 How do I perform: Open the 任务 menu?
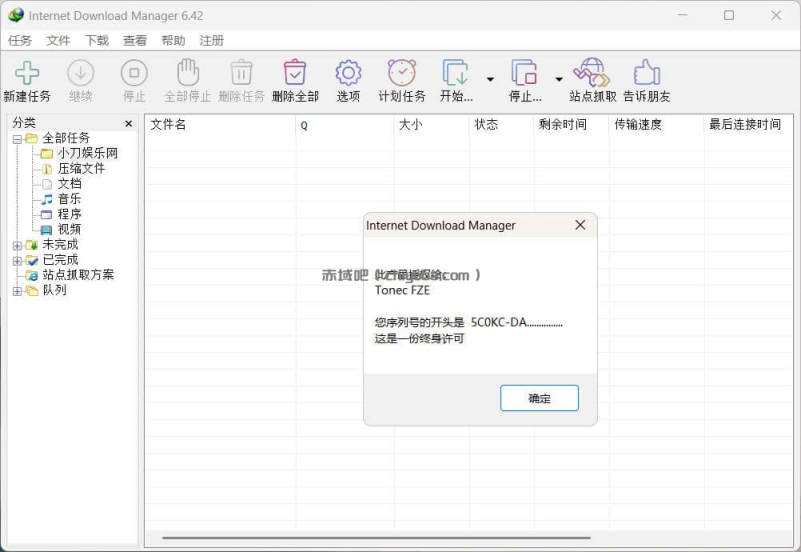click(x=20, y=40)
